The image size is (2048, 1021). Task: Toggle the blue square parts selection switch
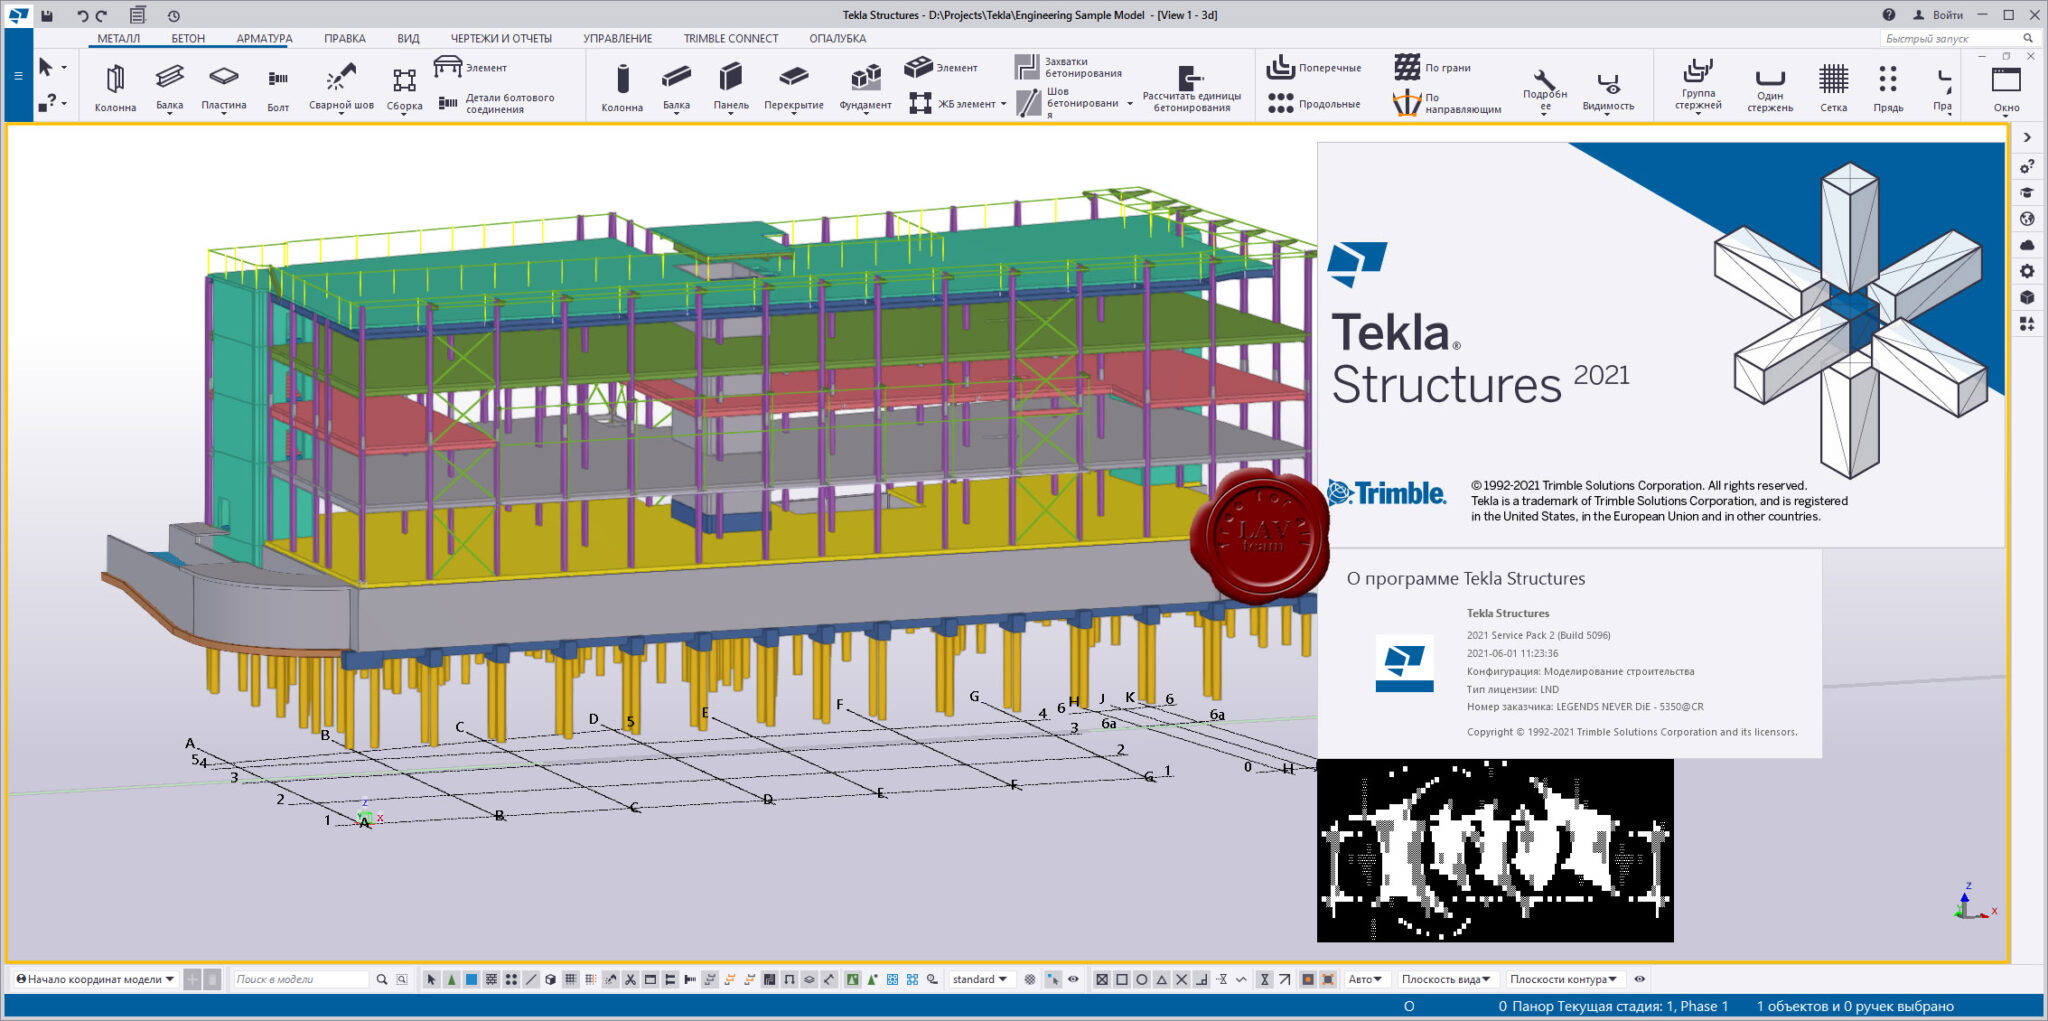tap(471, 980)
